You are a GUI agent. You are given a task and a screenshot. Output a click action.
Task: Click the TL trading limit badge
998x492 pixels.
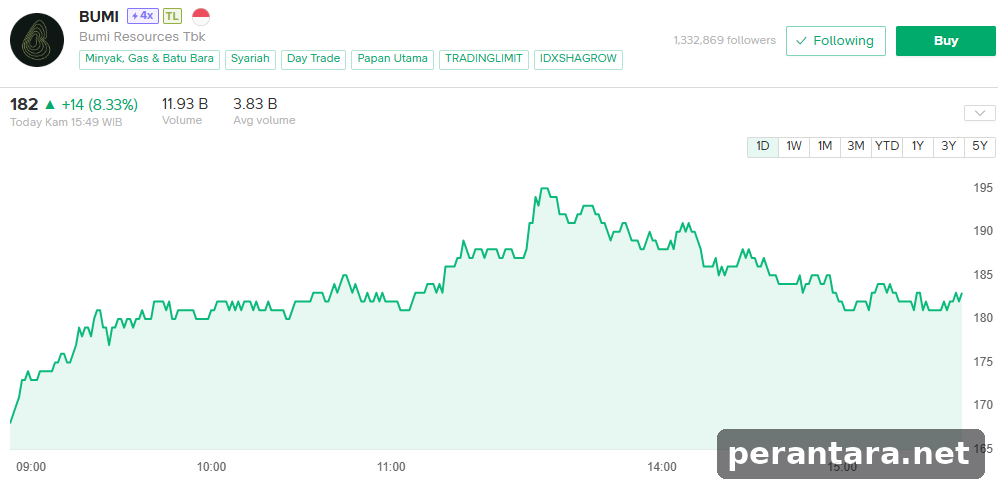(x=172, y=16)
